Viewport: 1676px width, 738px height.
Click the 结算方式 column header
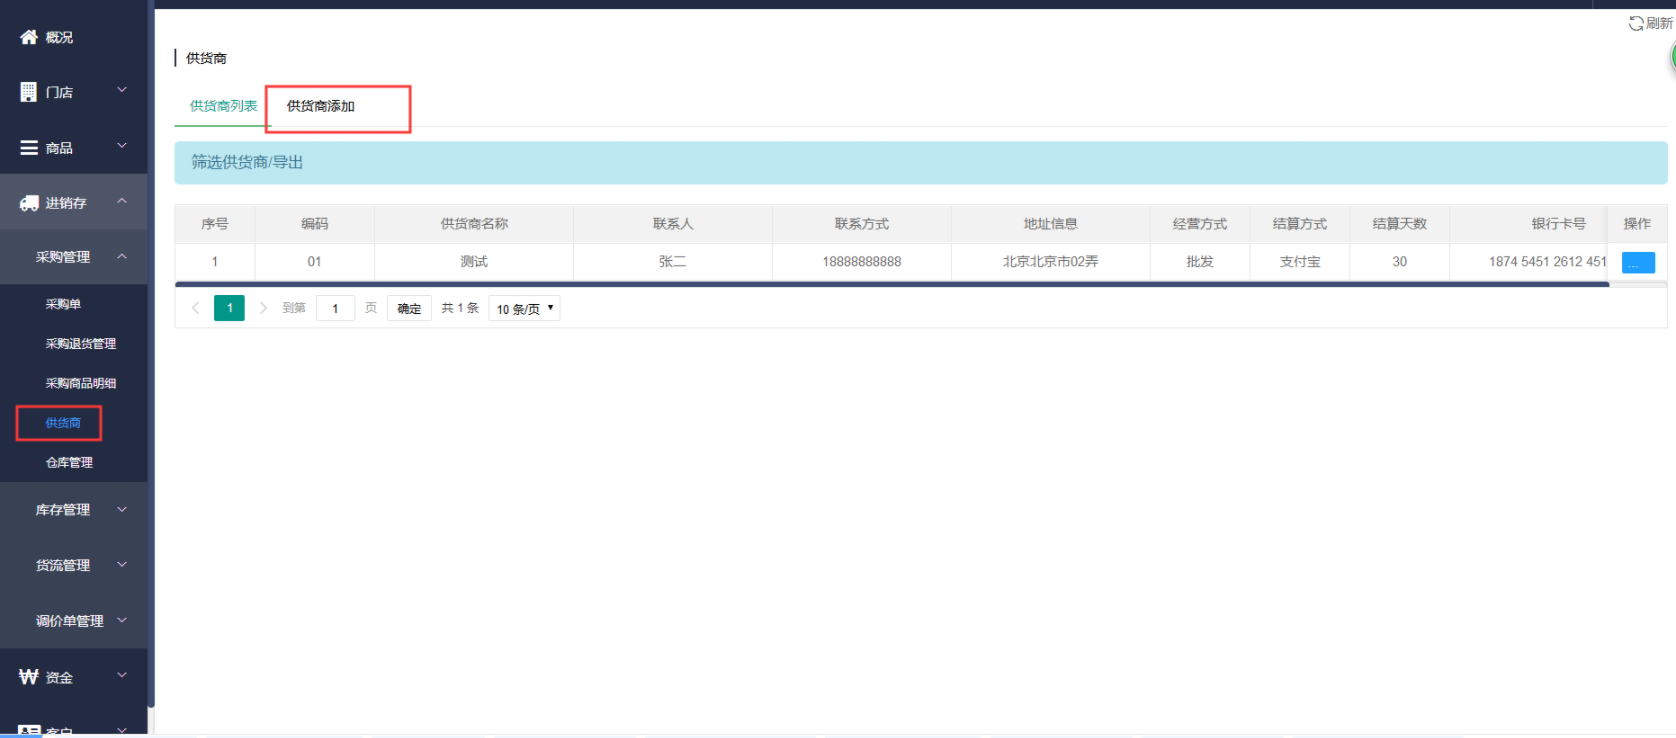pos(1300,224)
